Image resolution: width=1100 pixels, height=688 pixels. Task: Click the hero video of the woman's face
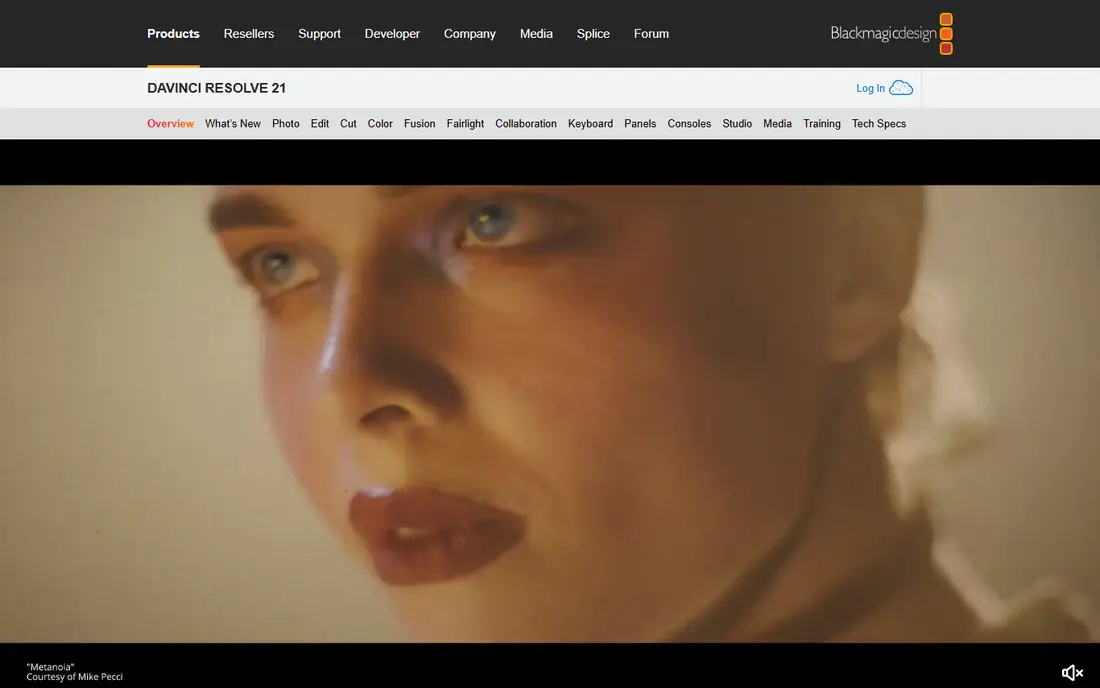pyautogui.click(x=550, y=414)
